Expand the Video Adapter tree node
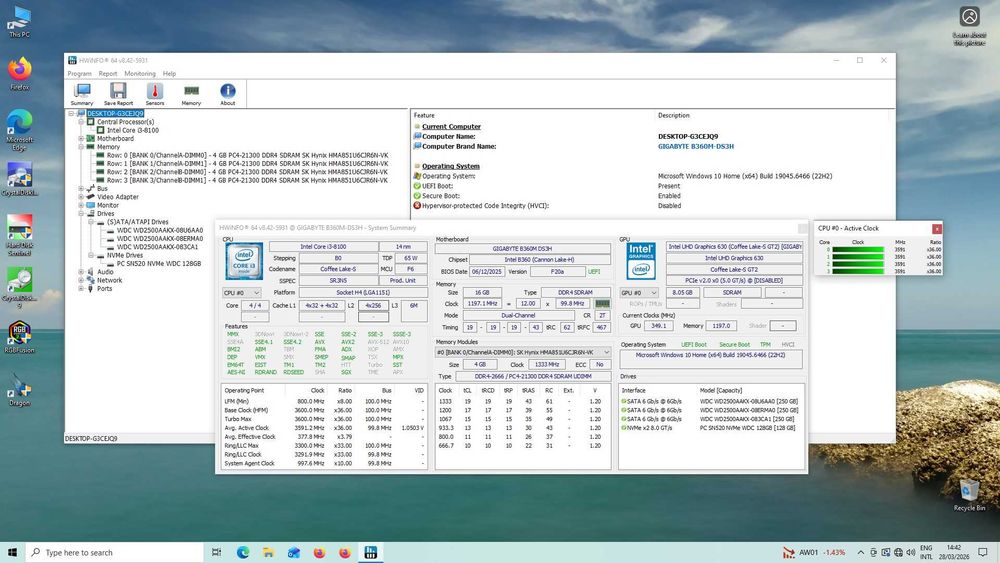 [x=82, y=197]
